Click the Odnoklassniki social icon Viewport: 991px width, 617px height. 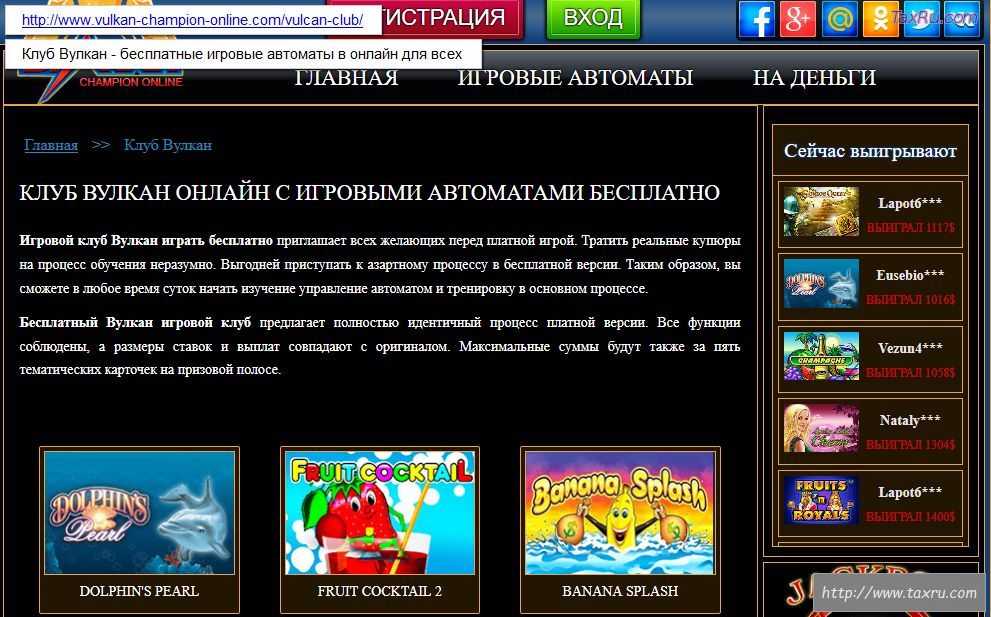[x=880, y=19]
